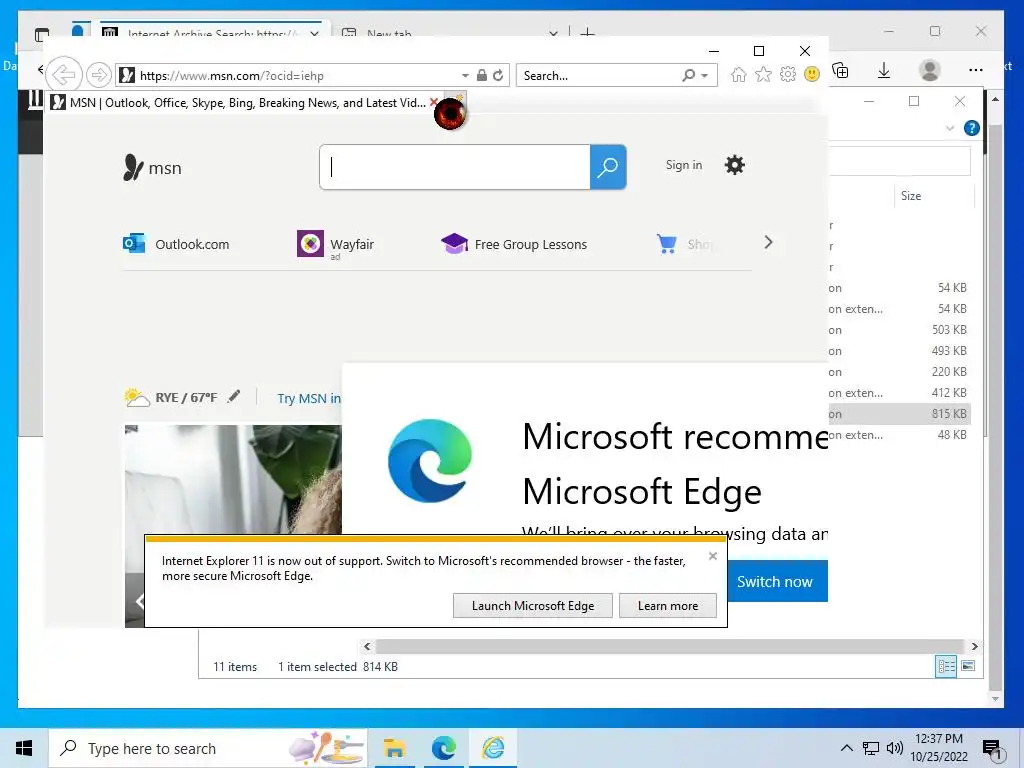1024x768 pixels.
Task: Open MSN settings gear next to Sign in
Action: [x=735, y=165]
